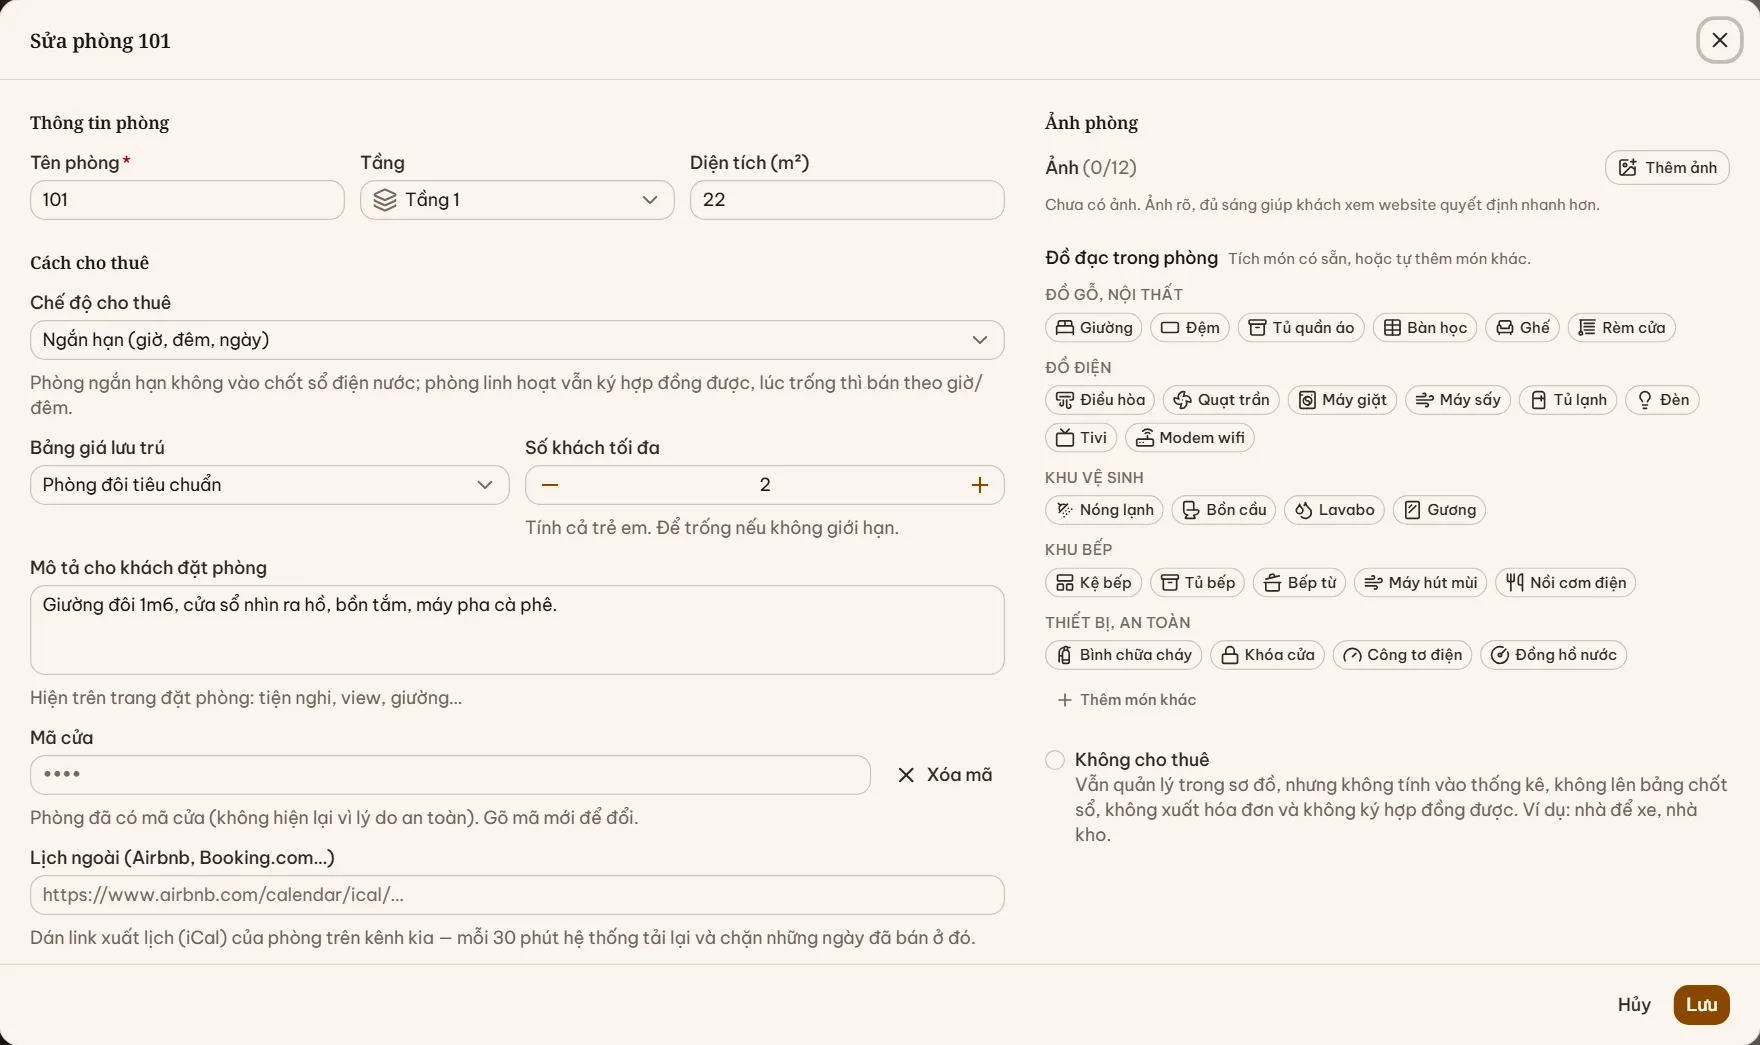Click the Gương mirror icon chip
Screen dimensions: 1760x1045
tap(1439, 510)
